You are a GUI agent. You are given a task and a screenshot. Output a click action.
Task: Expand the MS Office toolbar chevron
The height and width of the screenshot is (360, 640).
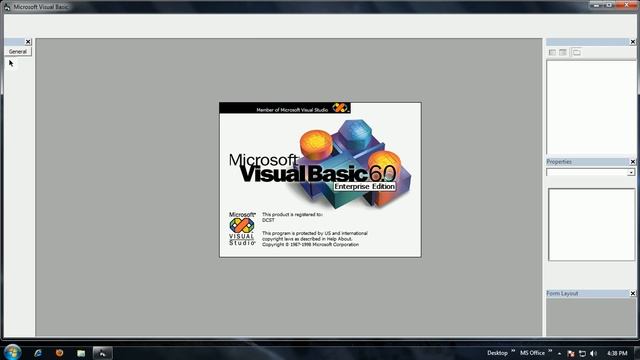[550, 351]
